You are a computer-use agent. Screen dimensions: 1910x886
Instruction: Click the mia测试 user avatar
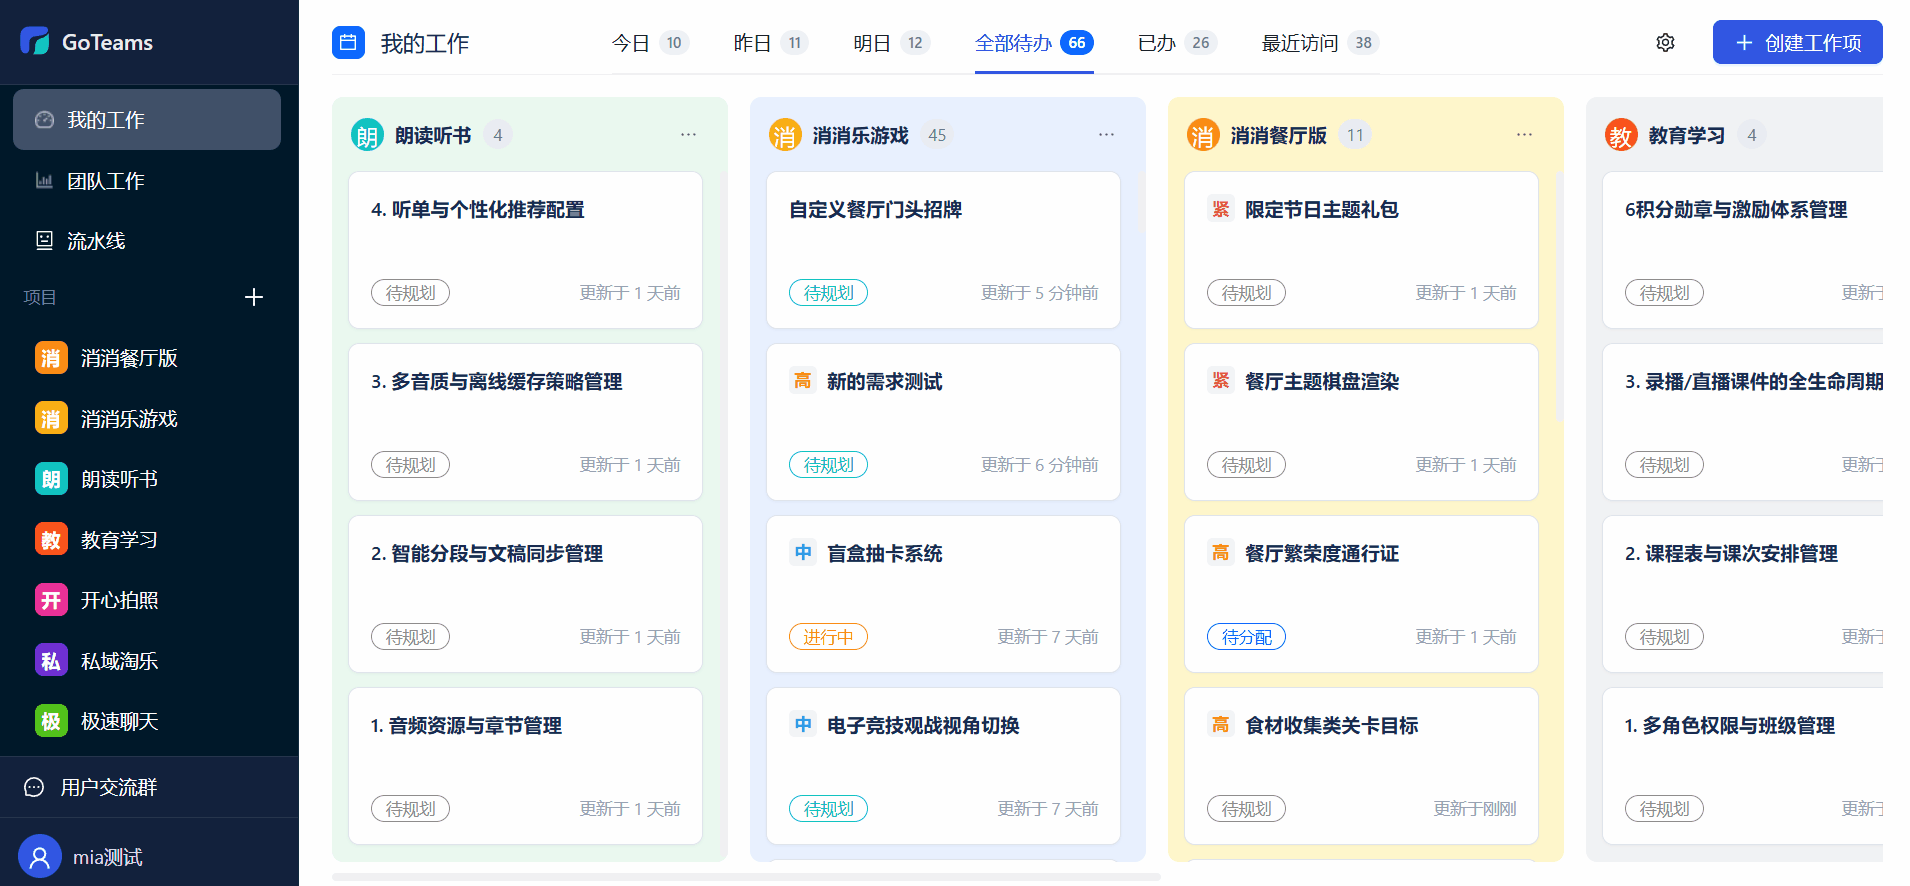coord(40,857)
